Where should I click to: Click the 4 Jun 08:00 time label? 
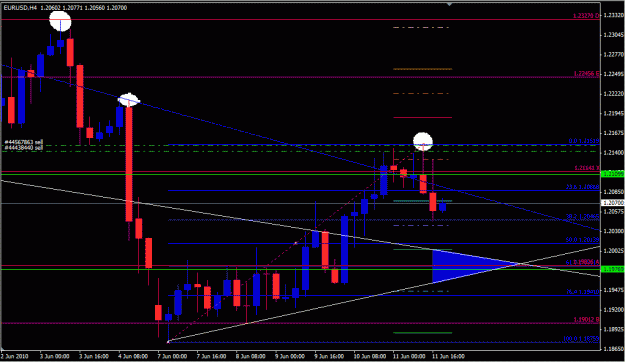point(133,356)
